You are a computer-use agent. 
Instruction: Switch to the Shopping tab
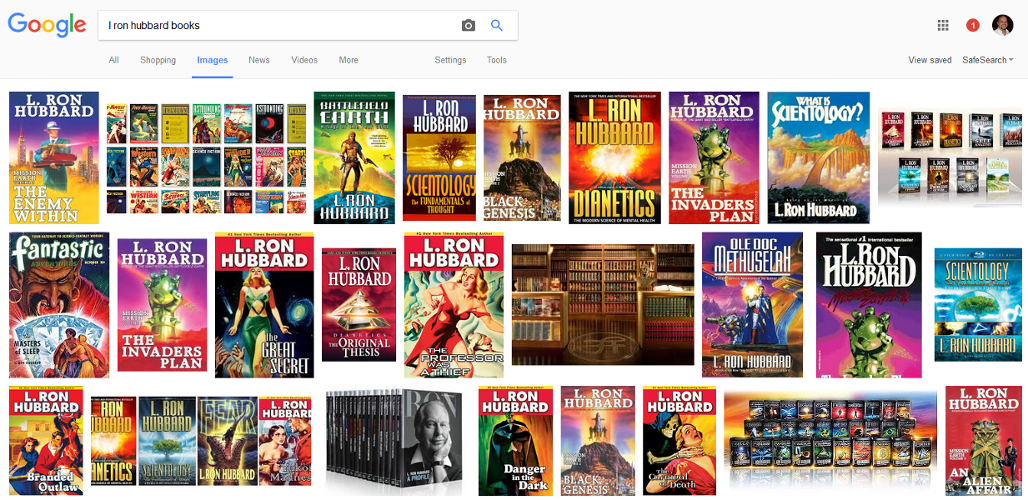click(158, 60)
